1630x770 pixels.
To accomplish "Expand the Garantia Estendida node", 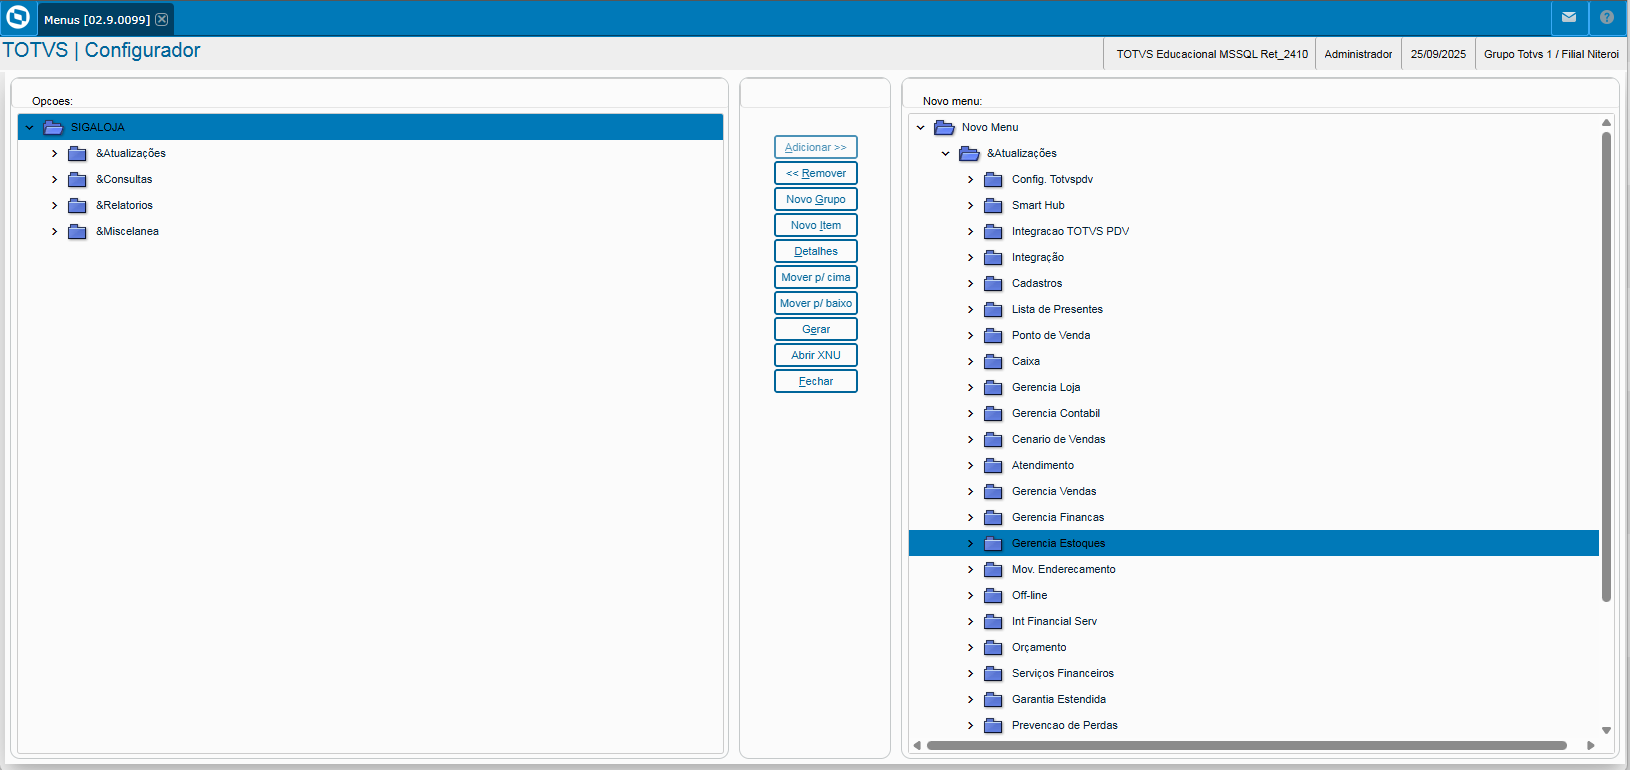I will coord(970,699).
